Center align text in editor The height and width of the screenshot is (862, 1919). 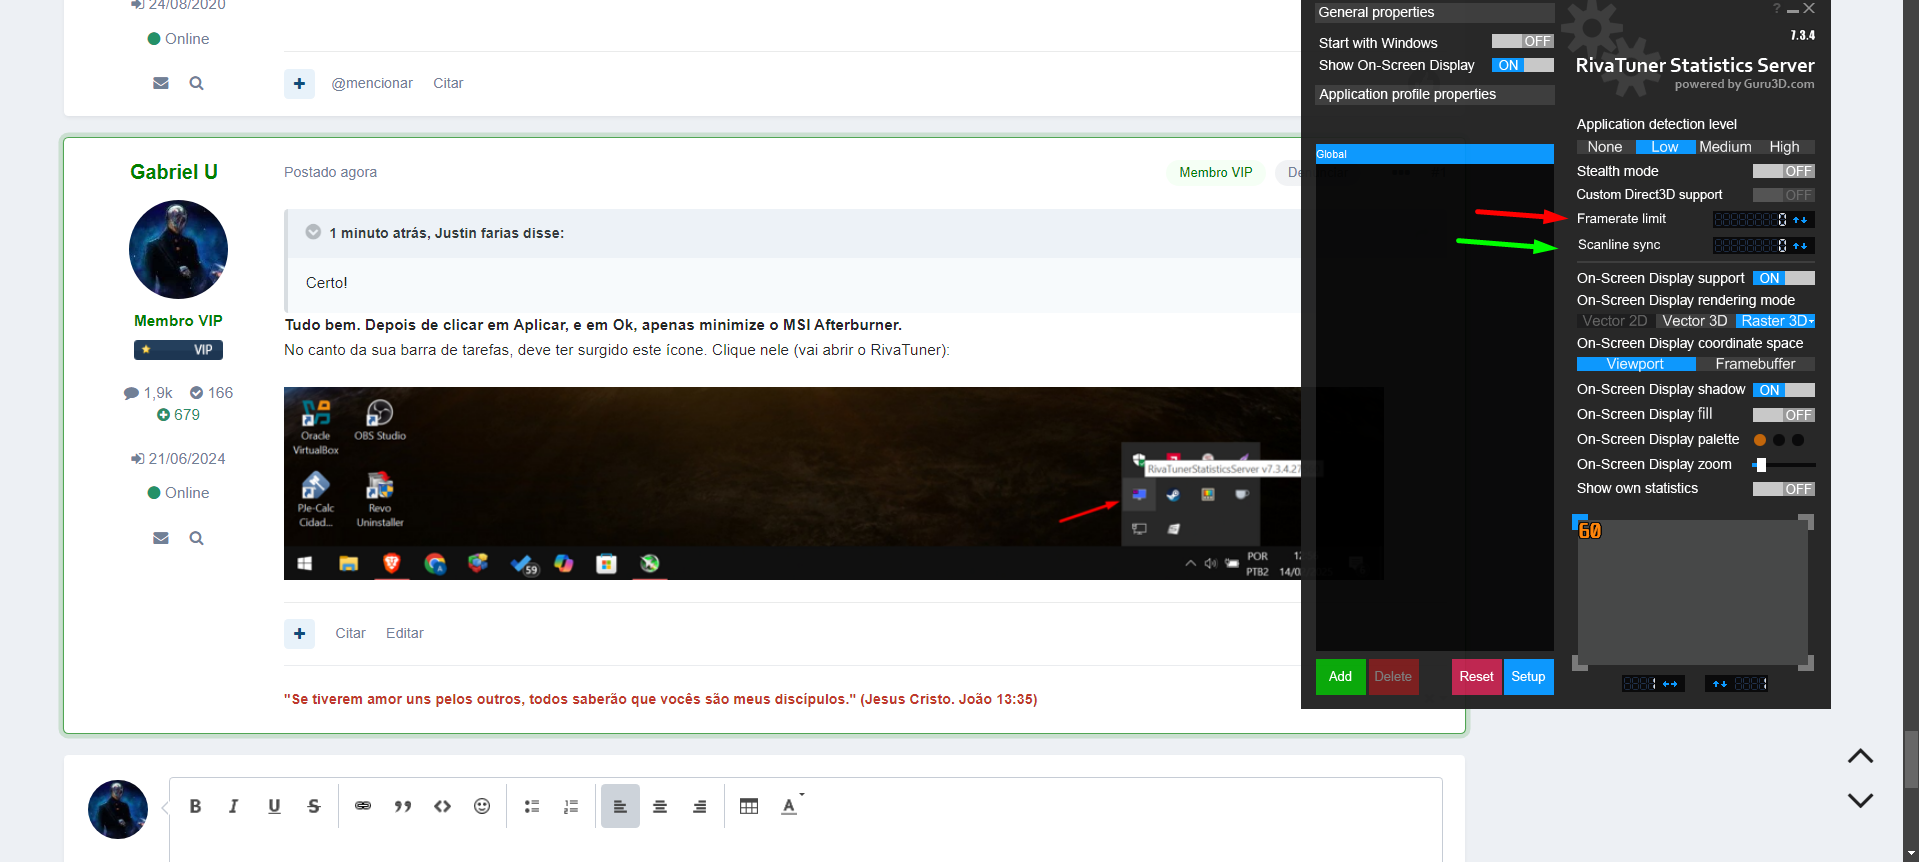(660, 806)
